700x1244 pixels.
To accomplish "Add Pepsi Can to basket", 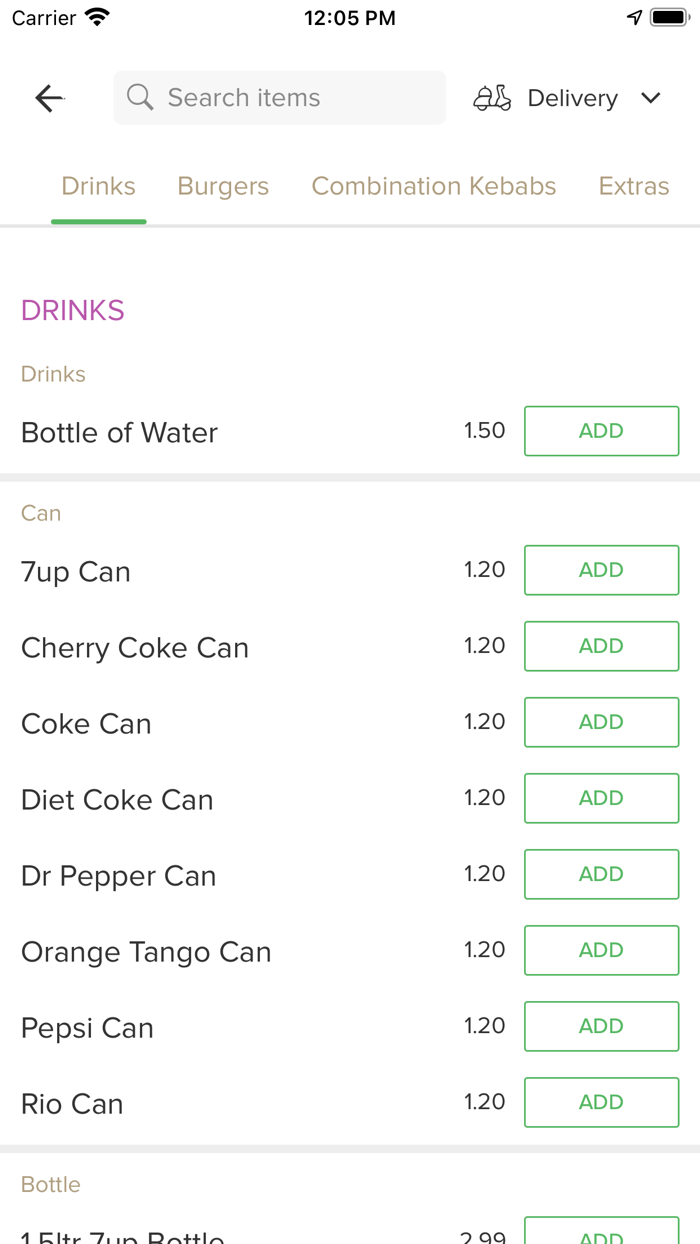I will click(601, 1026).
